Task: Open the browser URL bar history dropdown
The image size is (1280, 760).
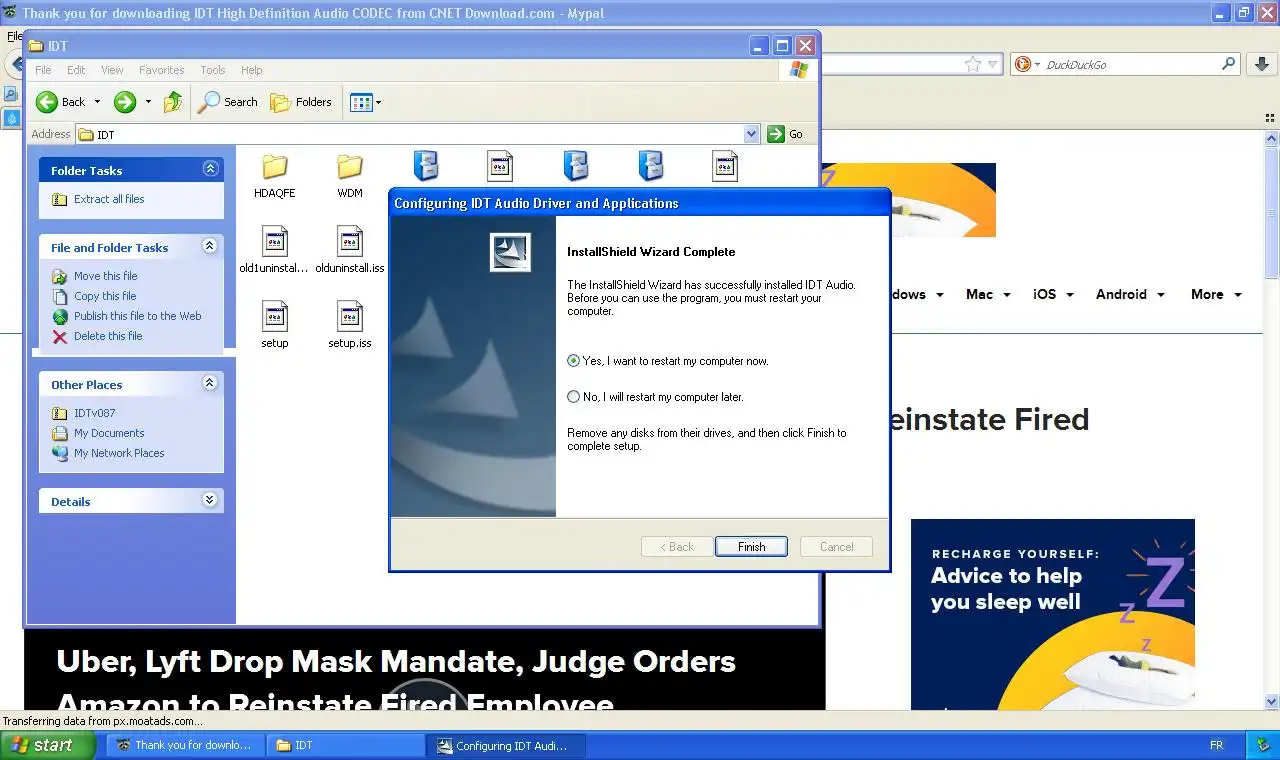Action: [993, 64]
